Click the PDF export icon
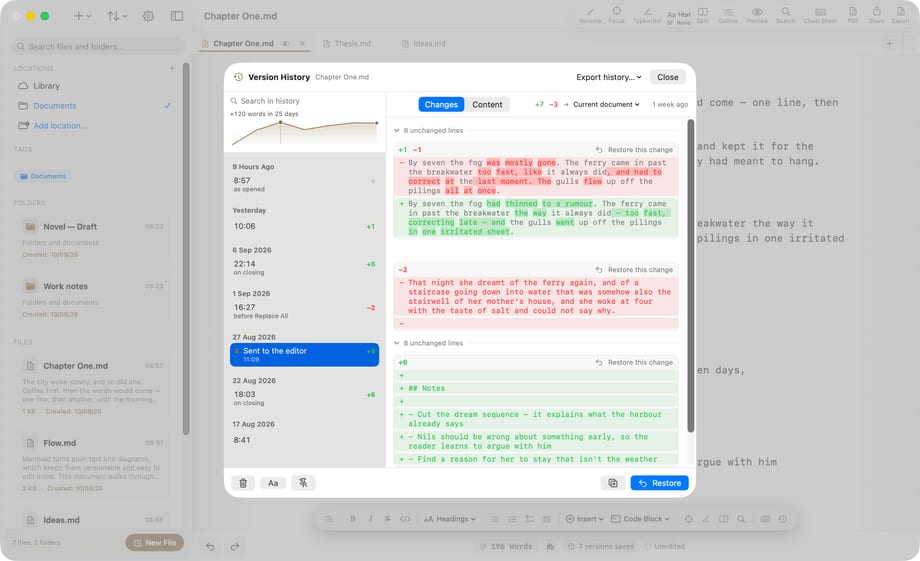920x561 pixels. pyautogui.click(x=853, y=15)
